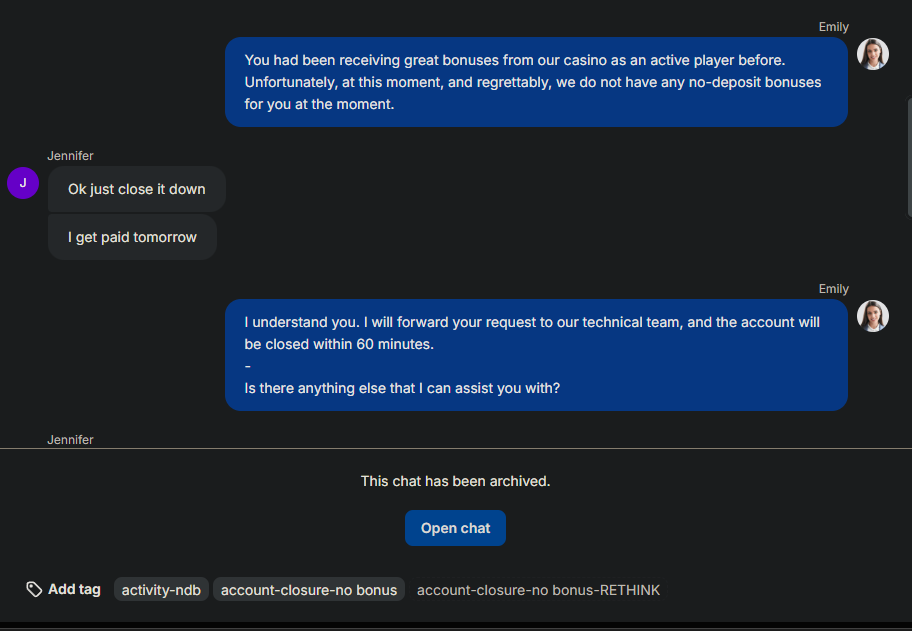Screen dimensions: 912x631
Task: Select the account-closure-no bonus tag
Action: pyautogui.click(x=309, y=590)
